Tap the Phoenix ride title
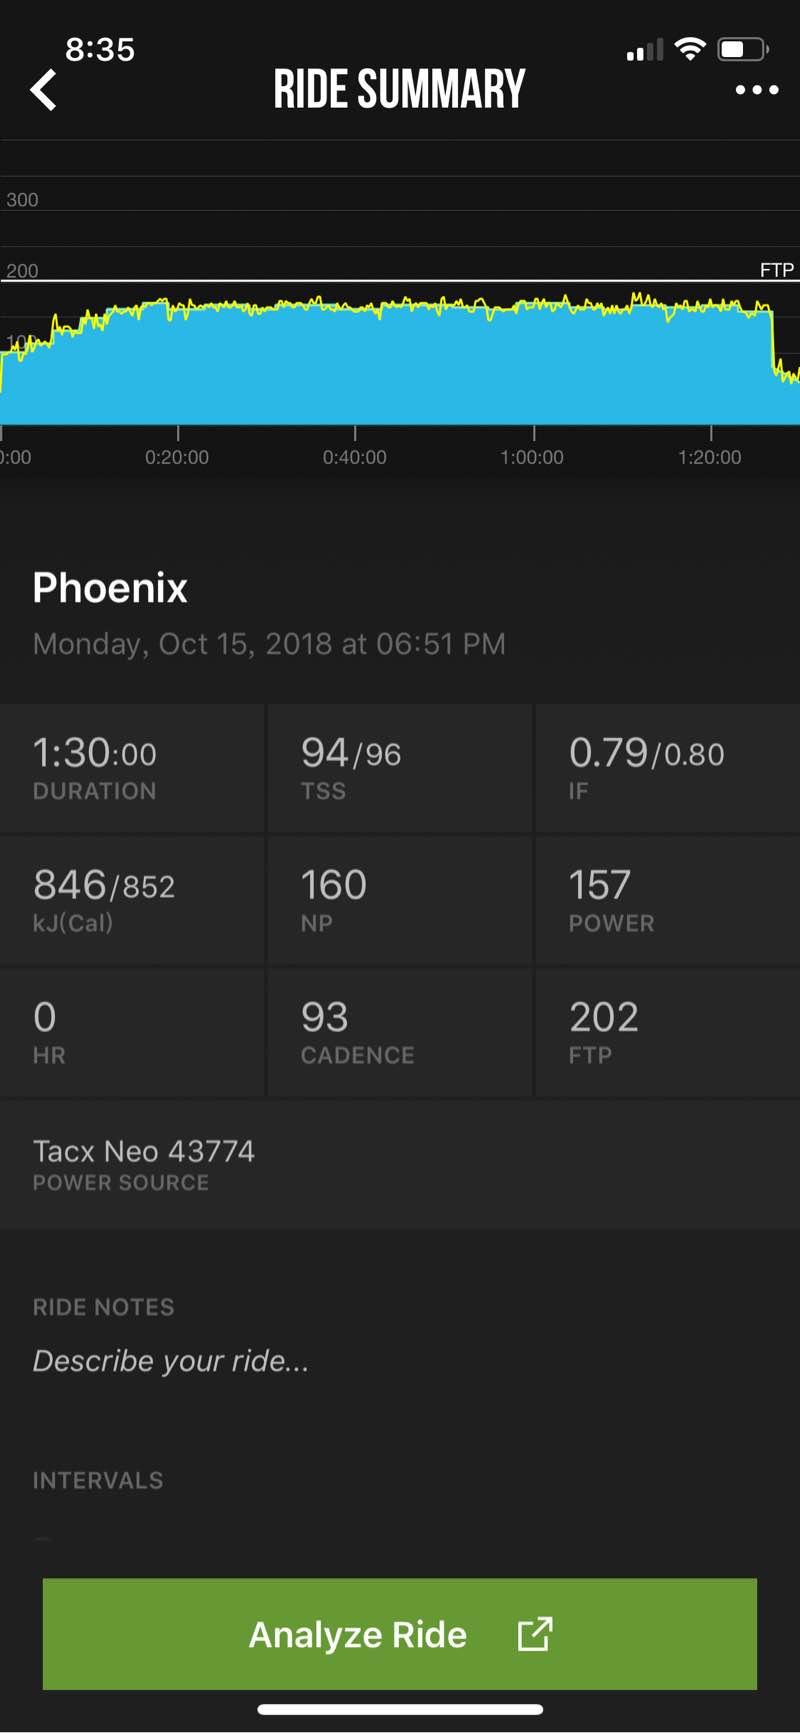800x1733 pixels. 110,588
